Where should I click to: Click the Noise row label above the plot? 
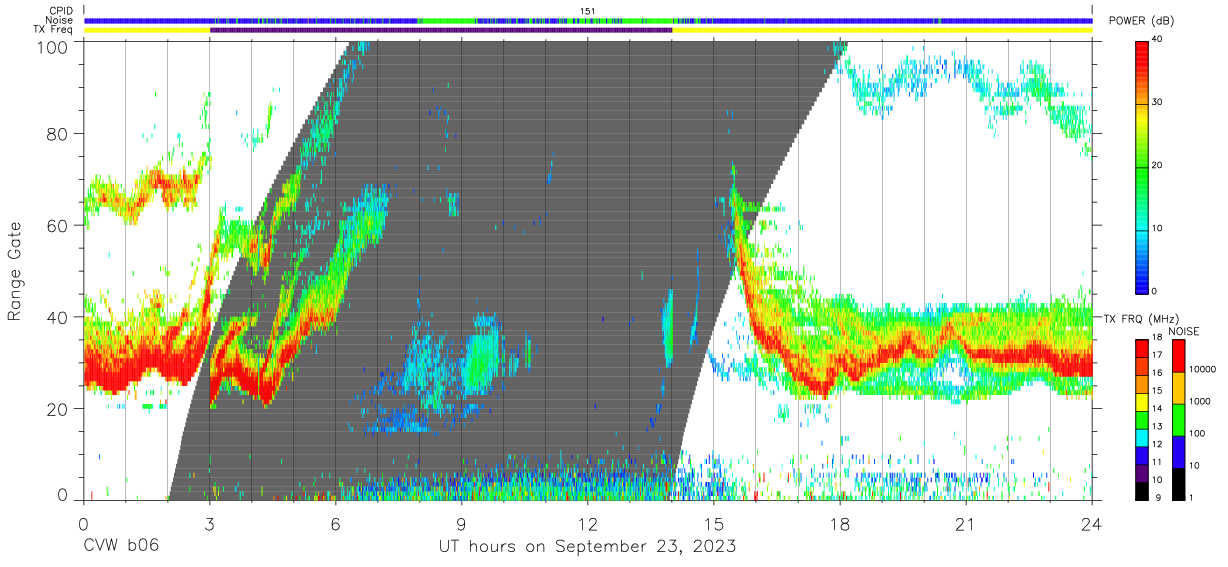click(x=60, y=20)
